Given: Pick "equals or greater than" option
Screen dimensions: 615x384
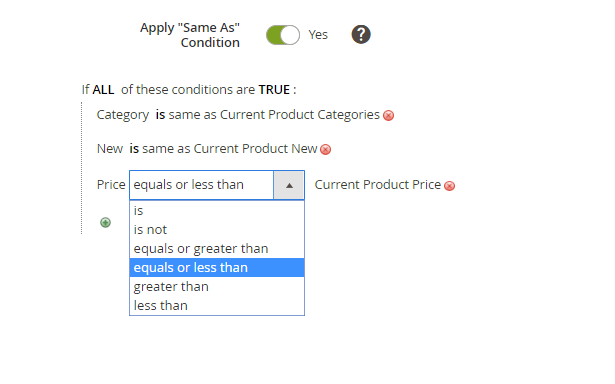Looking at the screenshot, I should click(x=217, y=249).
